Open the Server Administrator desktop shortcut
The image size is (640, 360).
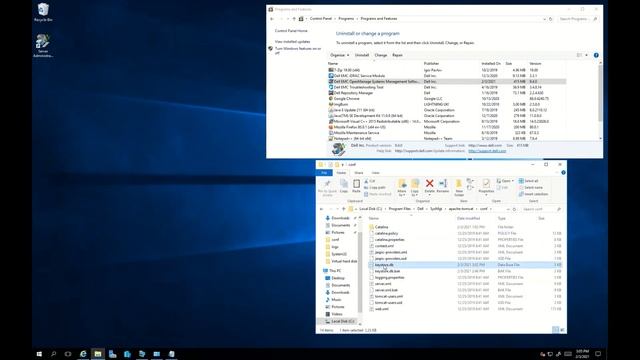pyautogui.click(x=43, y=46)
